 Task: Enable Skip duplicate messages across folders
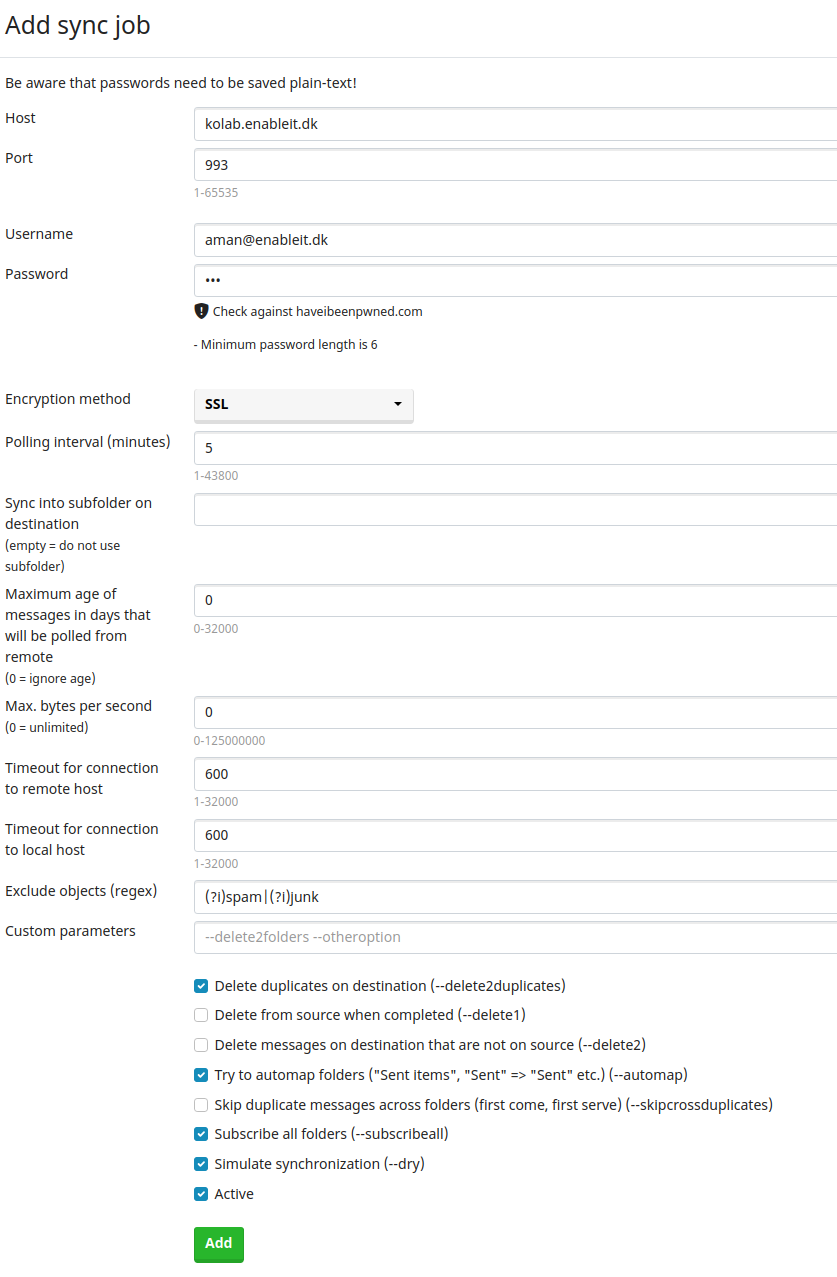pos(201,1105)
